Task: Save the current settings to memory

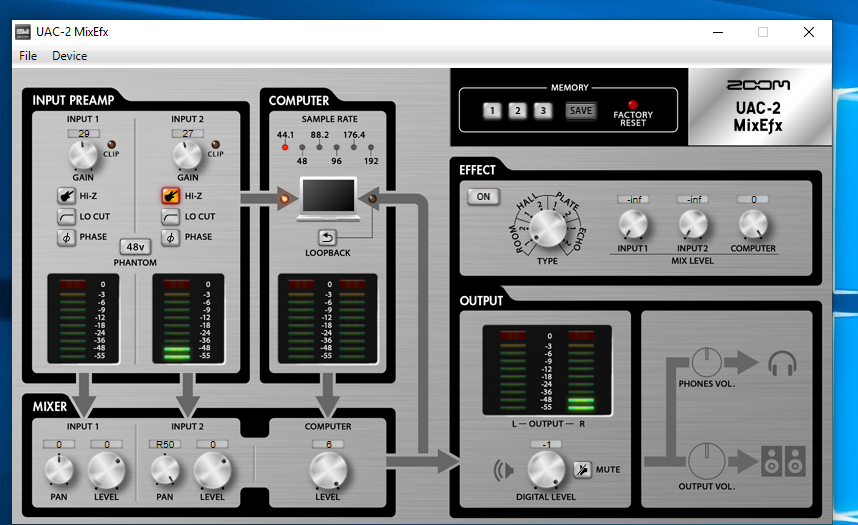Action: (581, 111)
